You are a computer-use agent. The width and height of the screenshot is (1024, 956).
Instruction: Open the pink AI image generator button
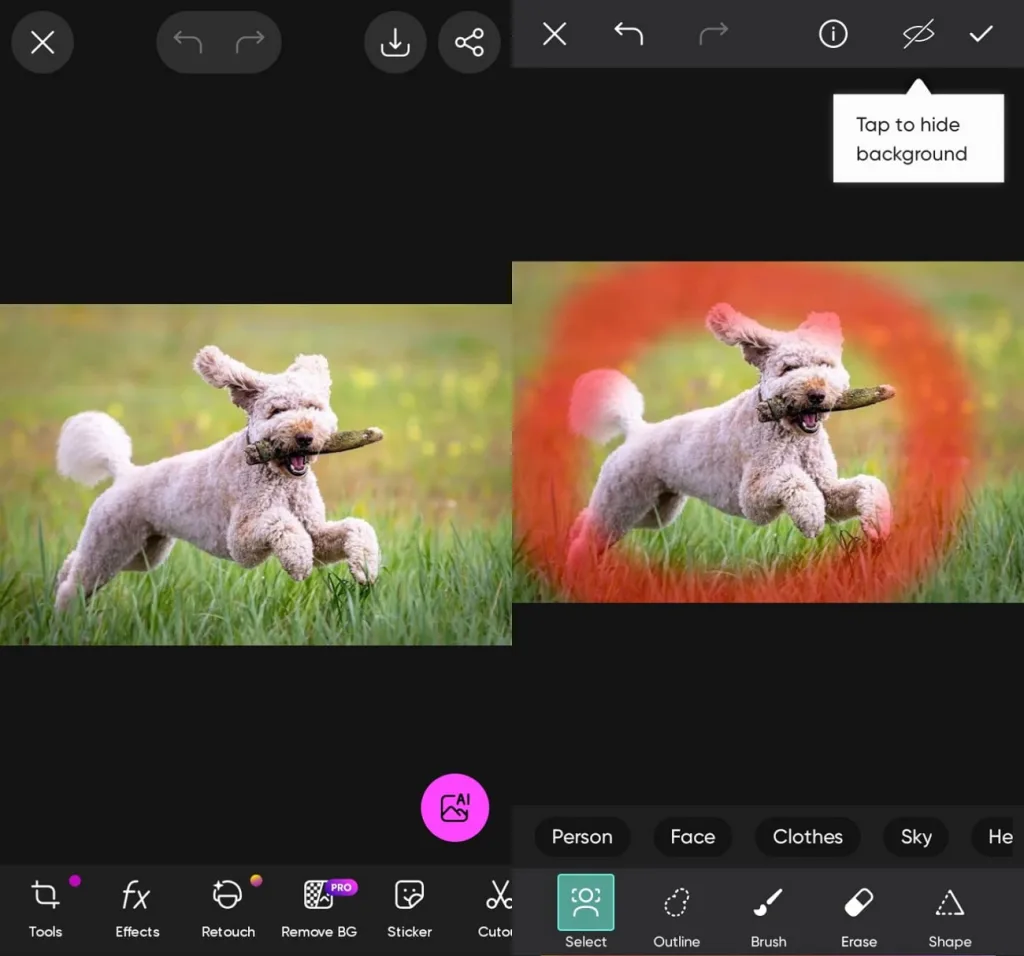(455, 808)
